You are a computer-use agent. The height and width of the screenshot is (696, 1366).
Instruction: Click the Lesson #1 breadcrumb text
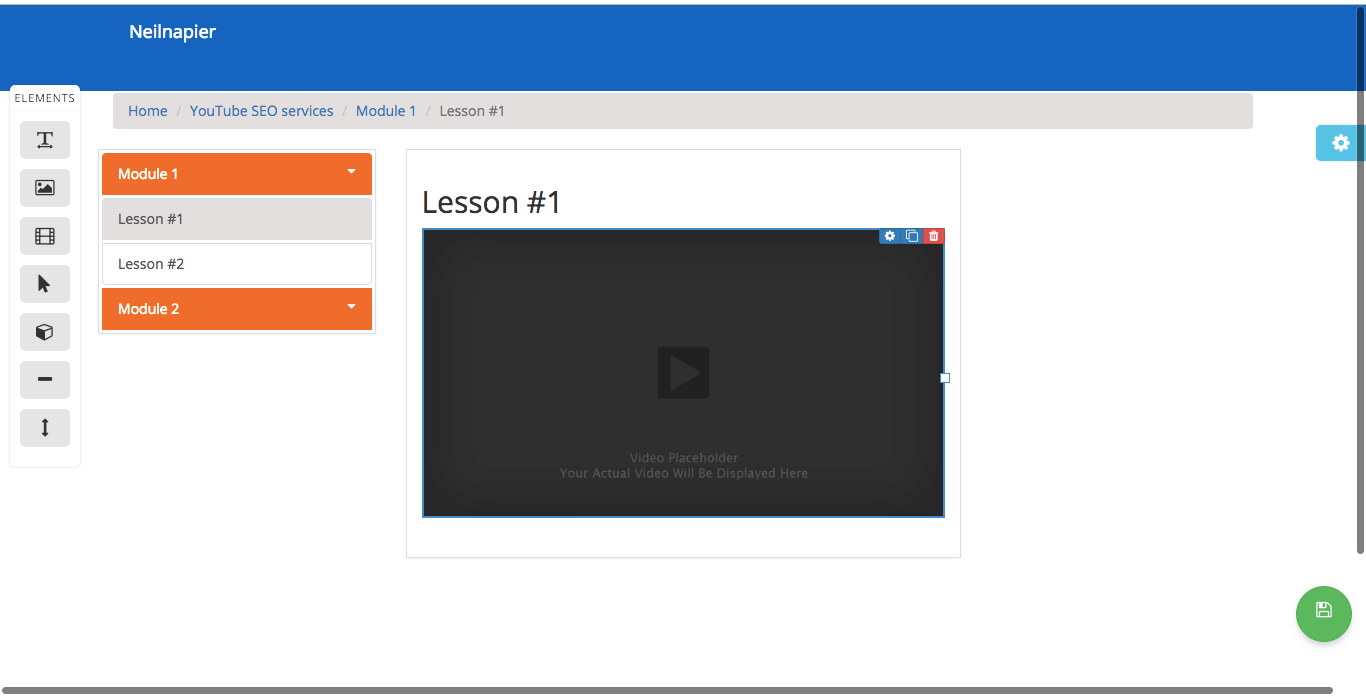pos(472,111)
